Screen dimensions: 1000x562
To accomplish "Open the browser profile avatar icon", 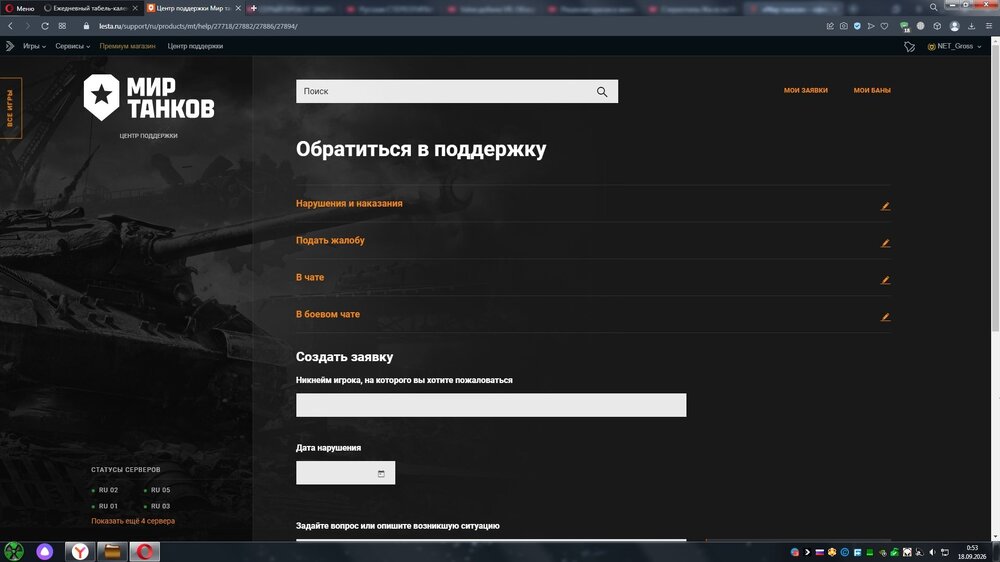I will 954,26.
